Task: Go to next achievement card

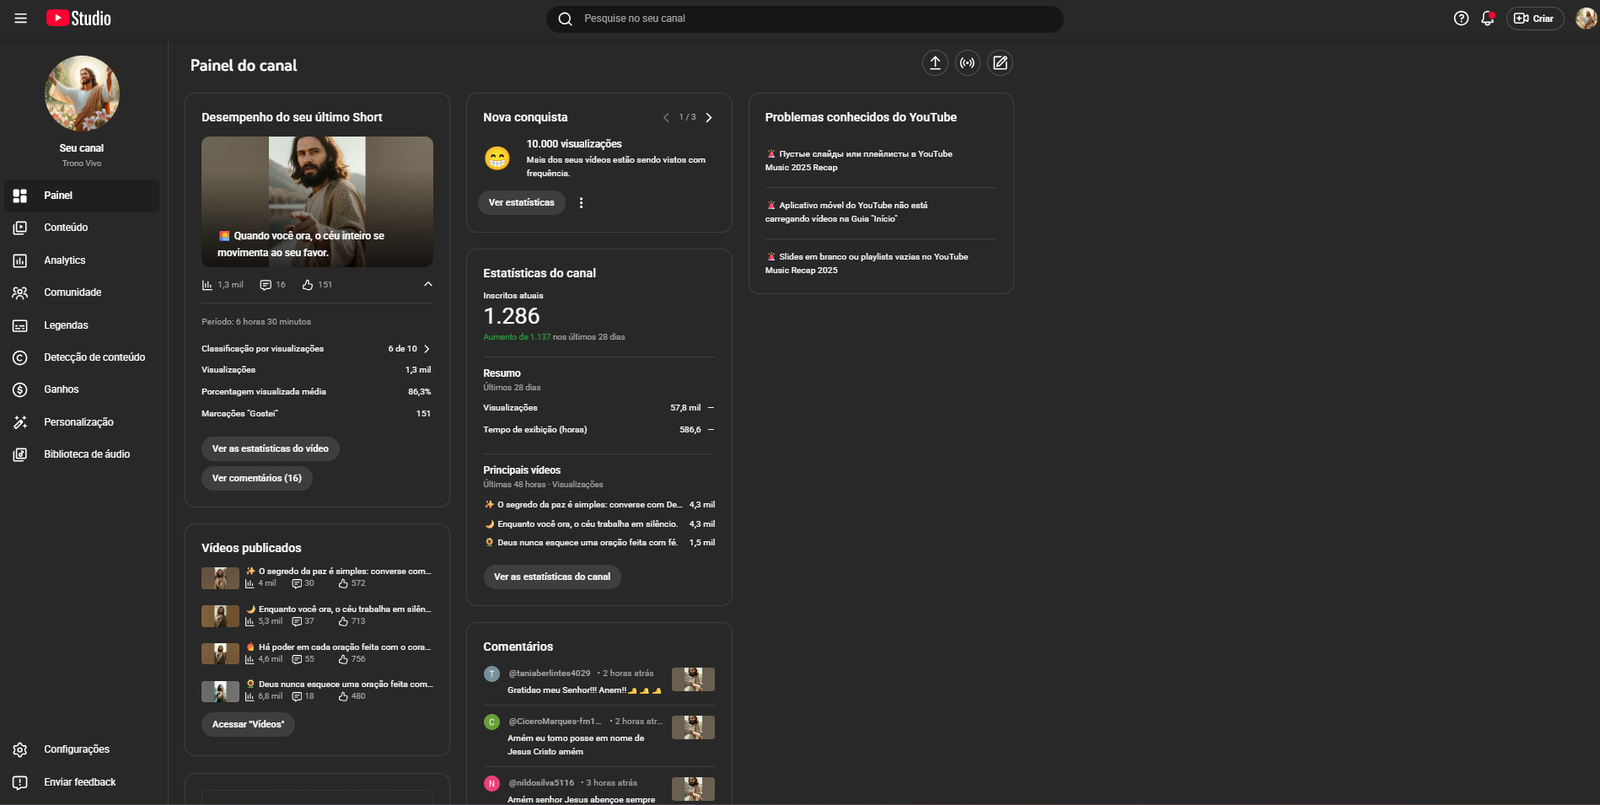Action: click(x=709, y=118)
